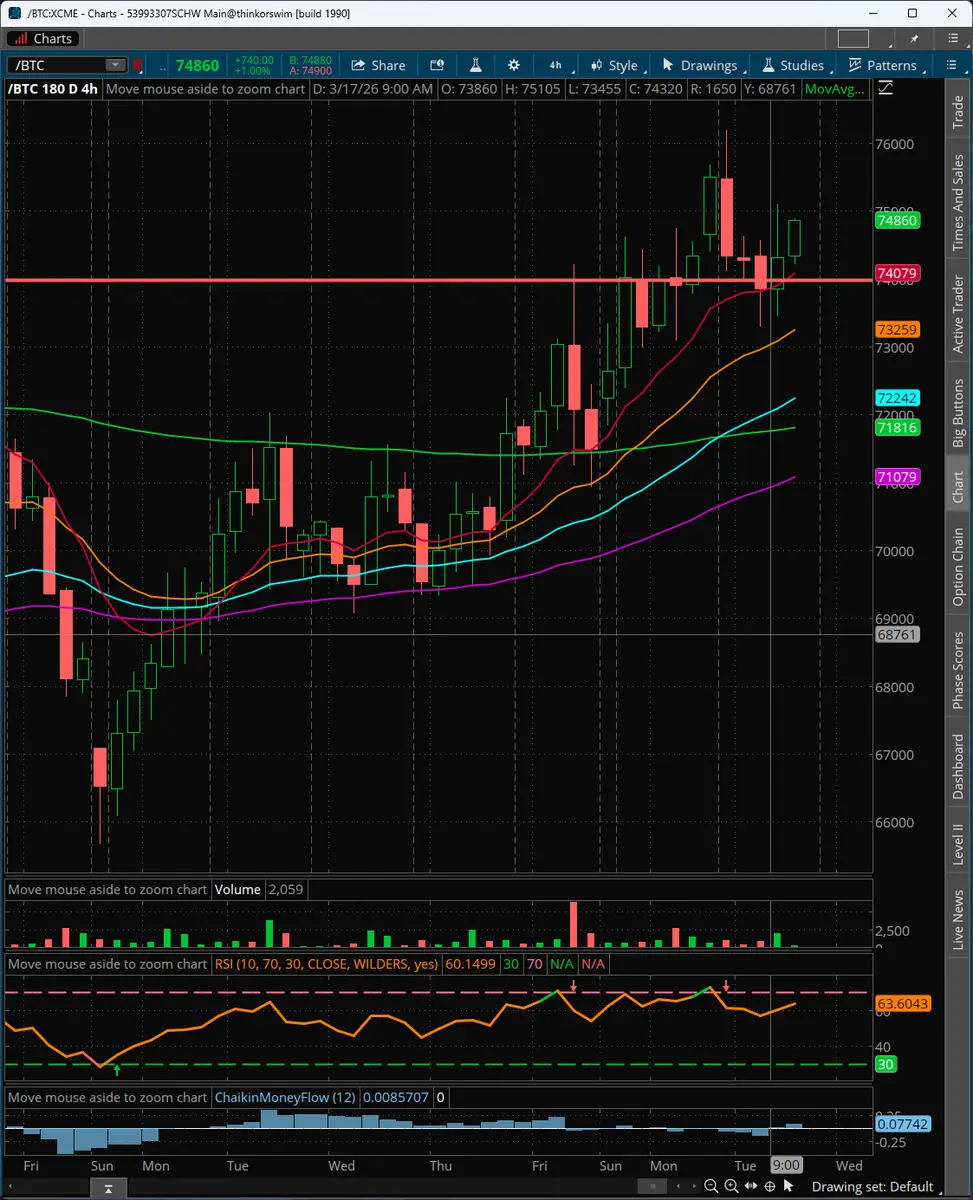Click the 73259 orange moving average label

point(897,329)
